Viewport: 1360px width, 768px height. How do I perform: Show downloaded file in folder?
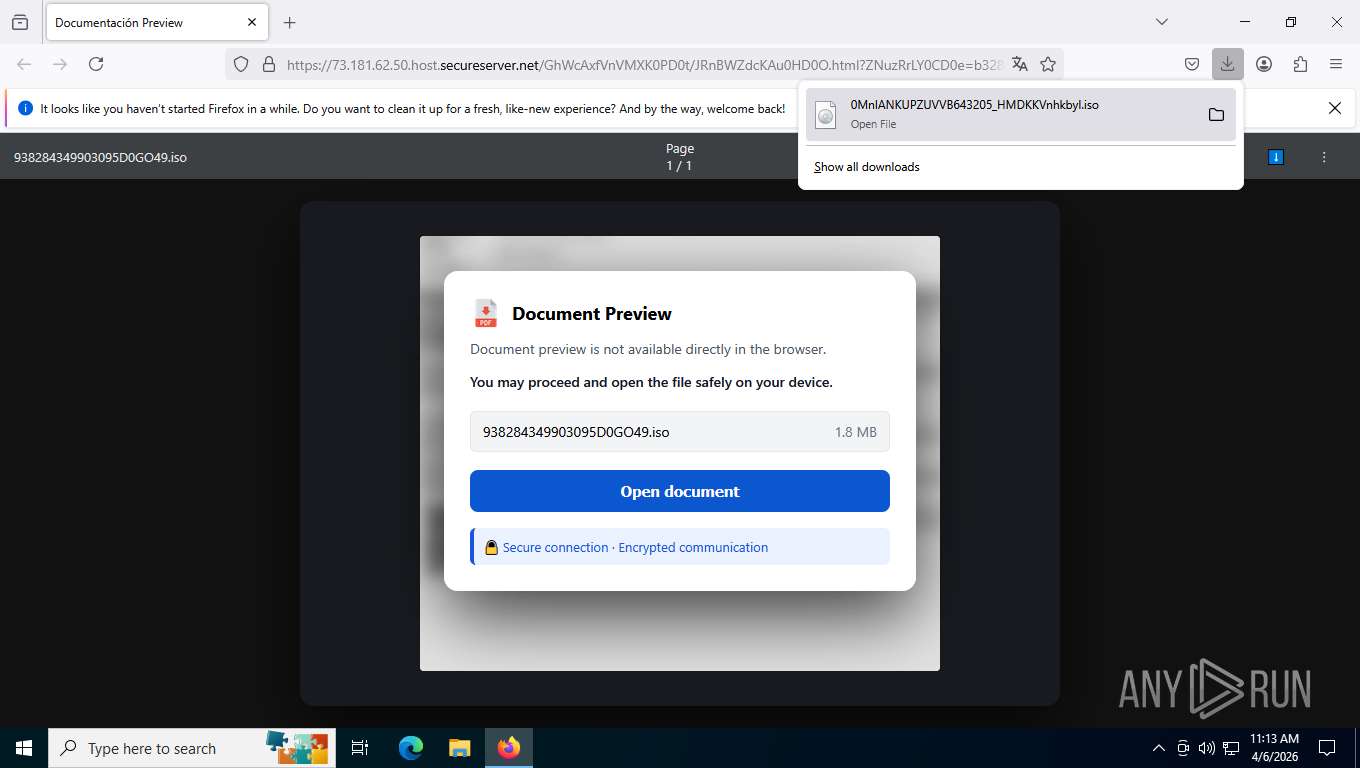tap(1216, 115)
